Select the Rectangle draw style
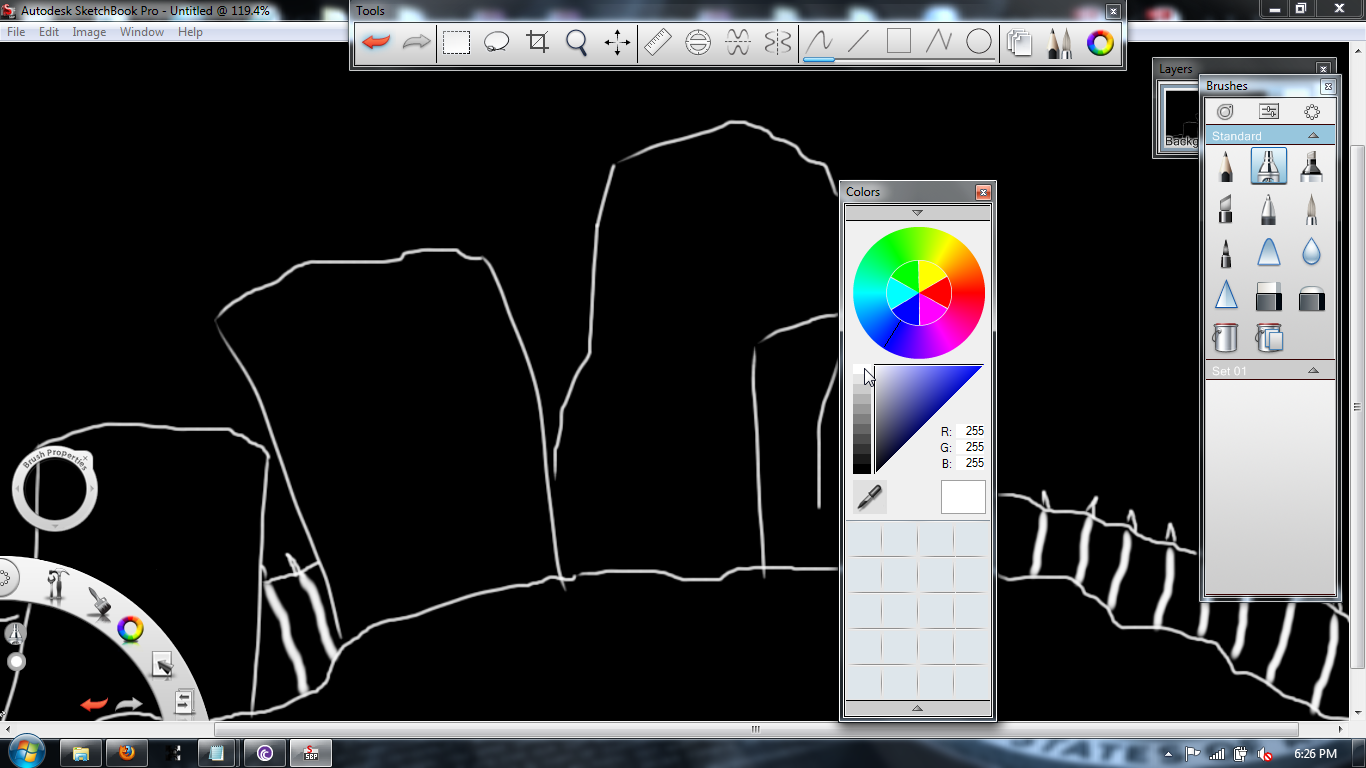The height and width of the screenshot is (768, 1366). pos(899,42)
